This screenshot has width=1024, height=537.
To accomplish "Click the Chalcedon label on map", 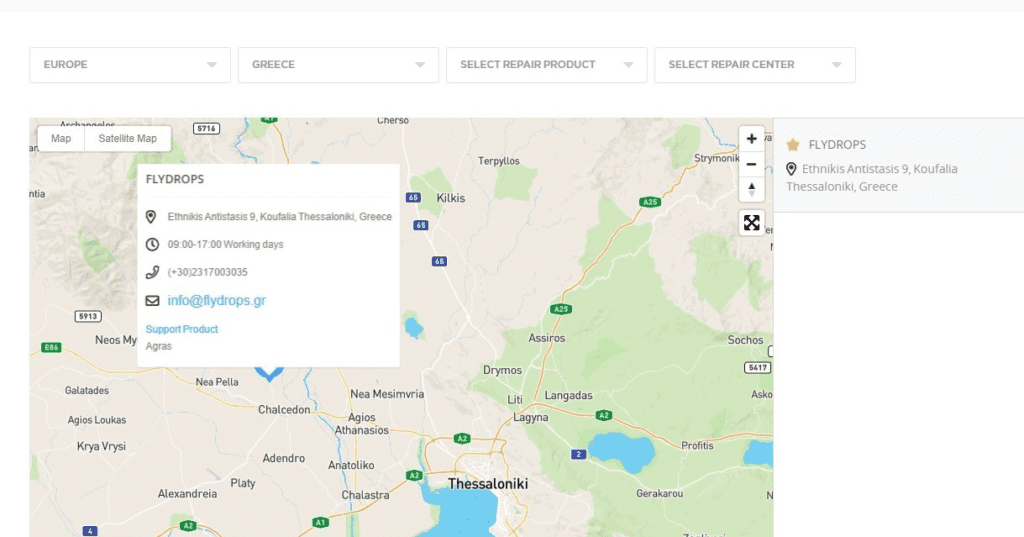I will tap(284, 410).
